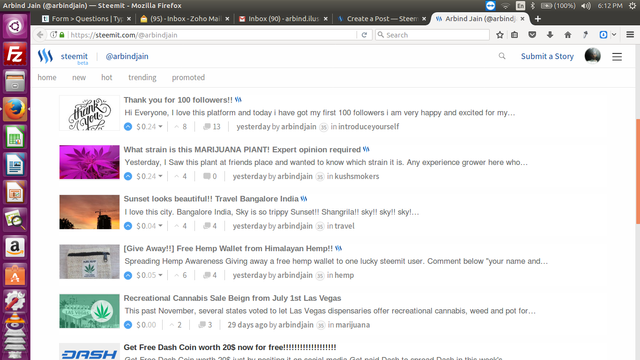Open the Steemit search magnifier icon
Screen dimensions: 640x360
point(502,56)
